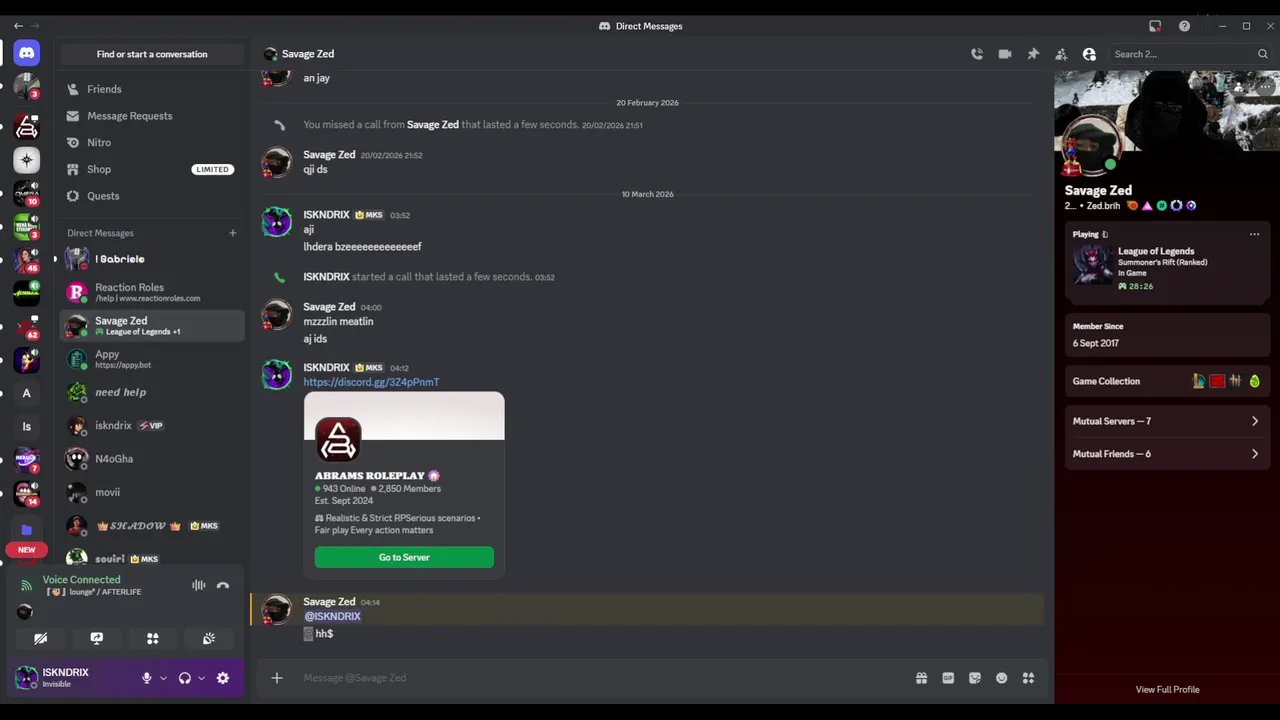Open the Reaction Roles conversation
The width and height of the screenshot is (1280, 720).
click(152, 292)
